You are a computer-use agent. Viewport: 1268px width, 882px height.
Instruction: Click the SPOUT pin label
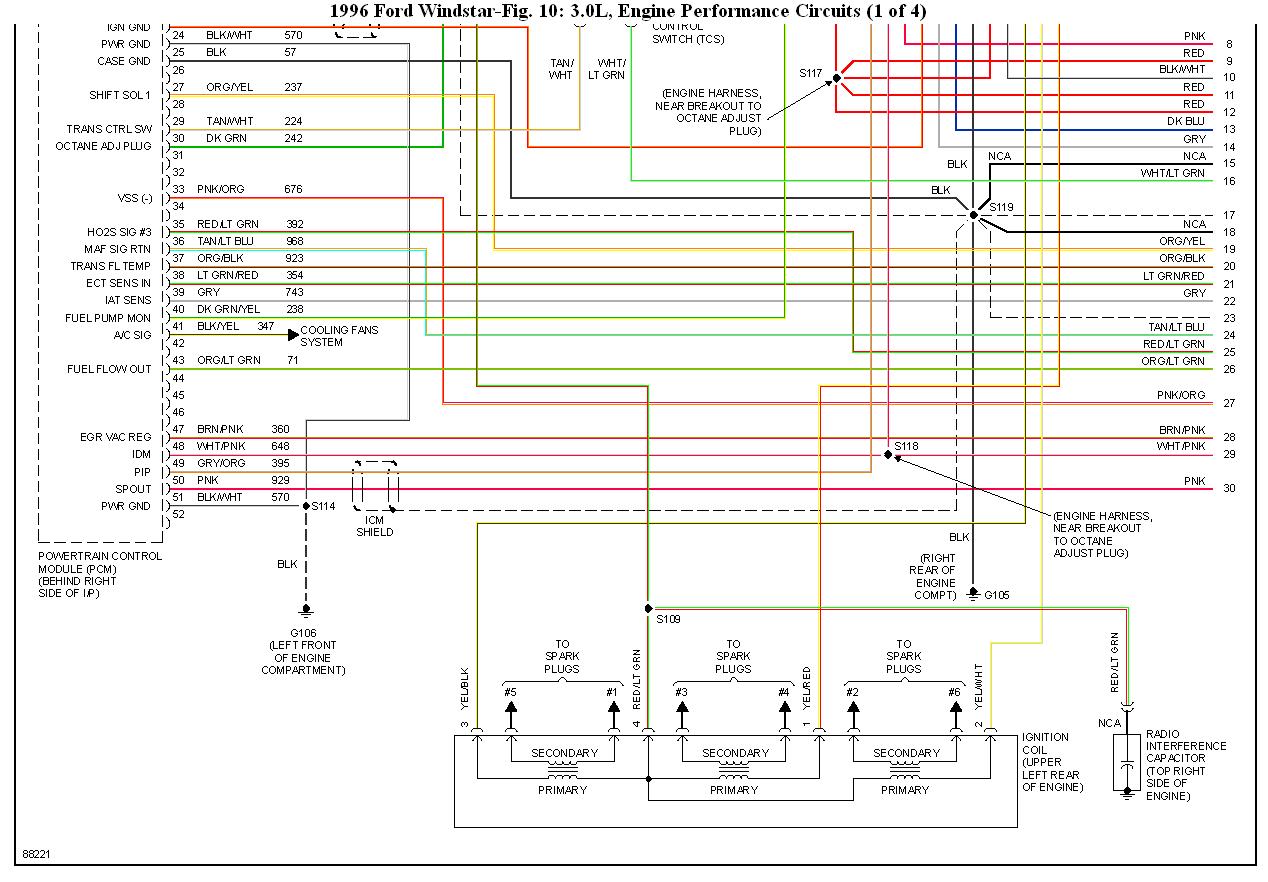click(133, 489)
